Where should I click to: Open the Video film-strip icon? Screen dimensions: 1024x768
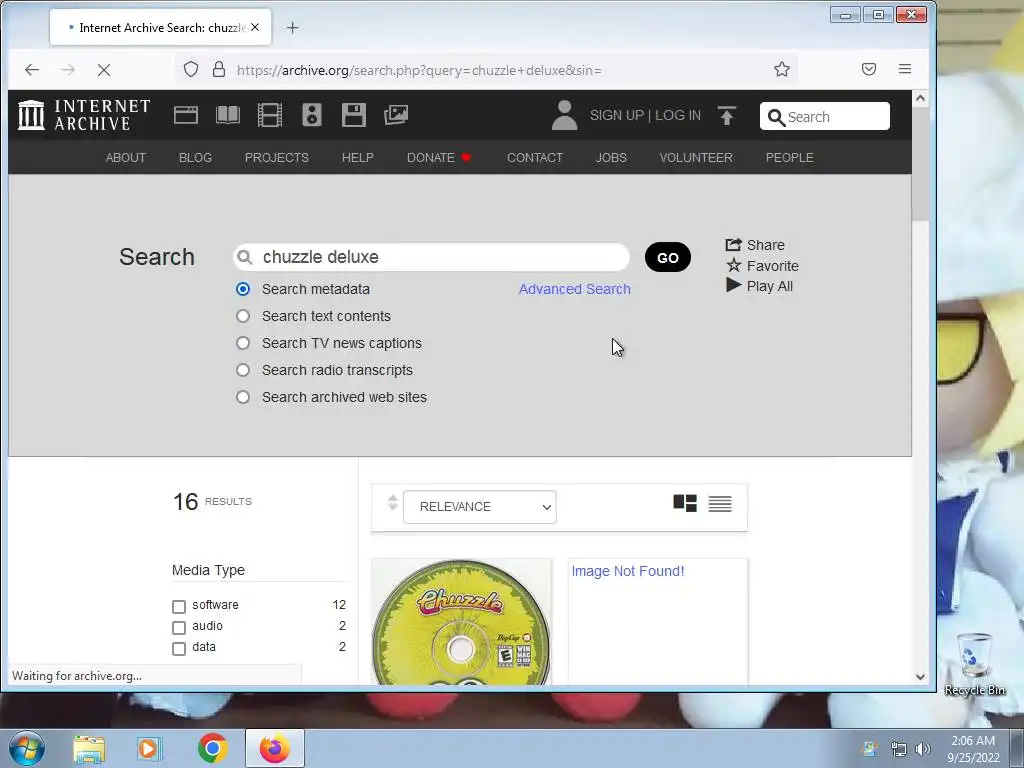[x=270, y=115]
